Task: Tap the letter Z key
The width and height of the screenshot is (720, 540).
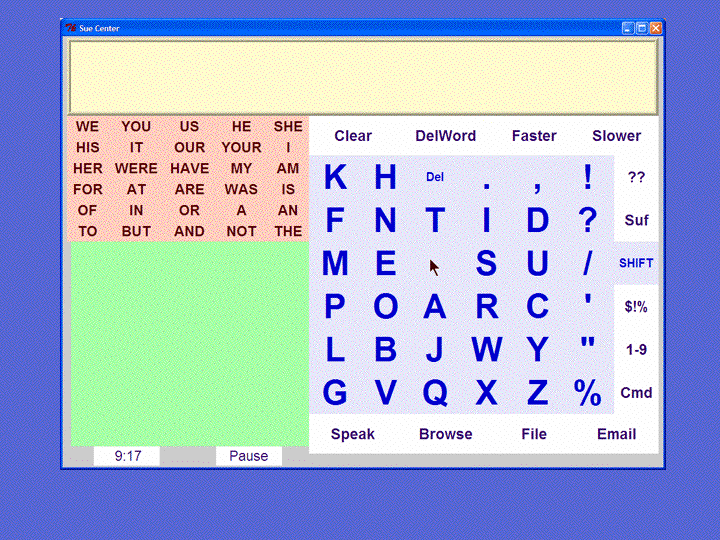Action: pos(537,393)
